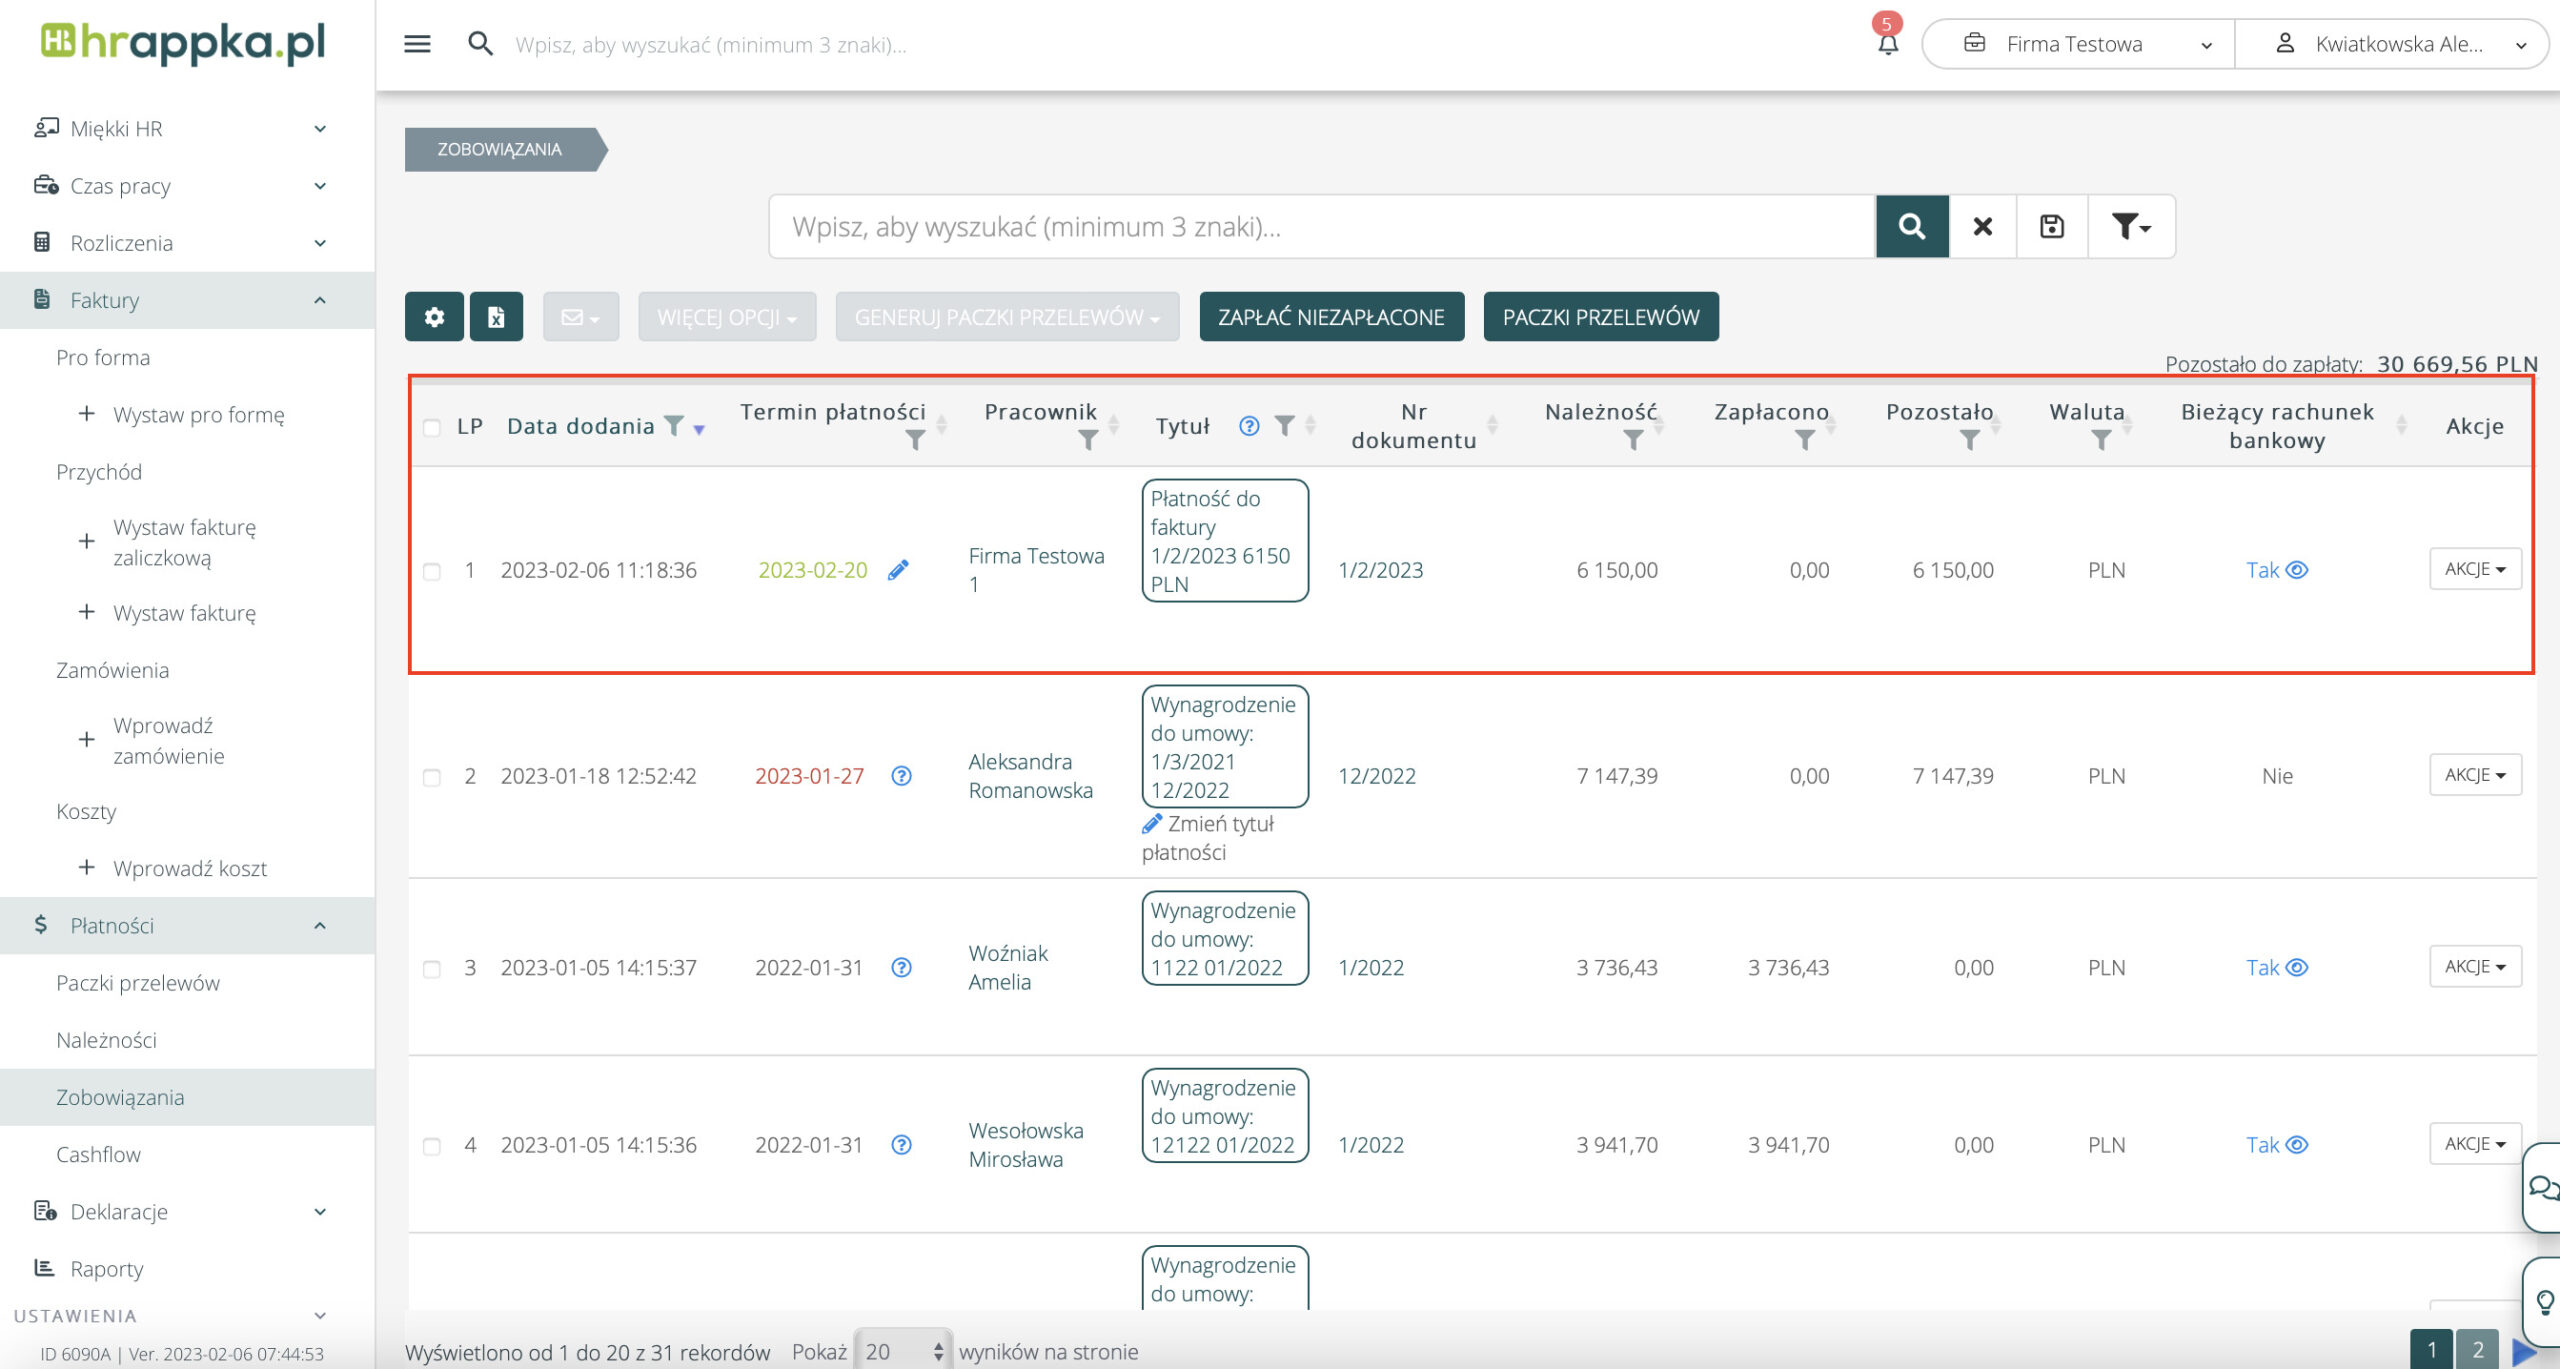Image resolution: width=2560 pixels, height=1369 pixels.
Task: Open AKCJE dropdown for row 1
Action: tap(2475, 569)
